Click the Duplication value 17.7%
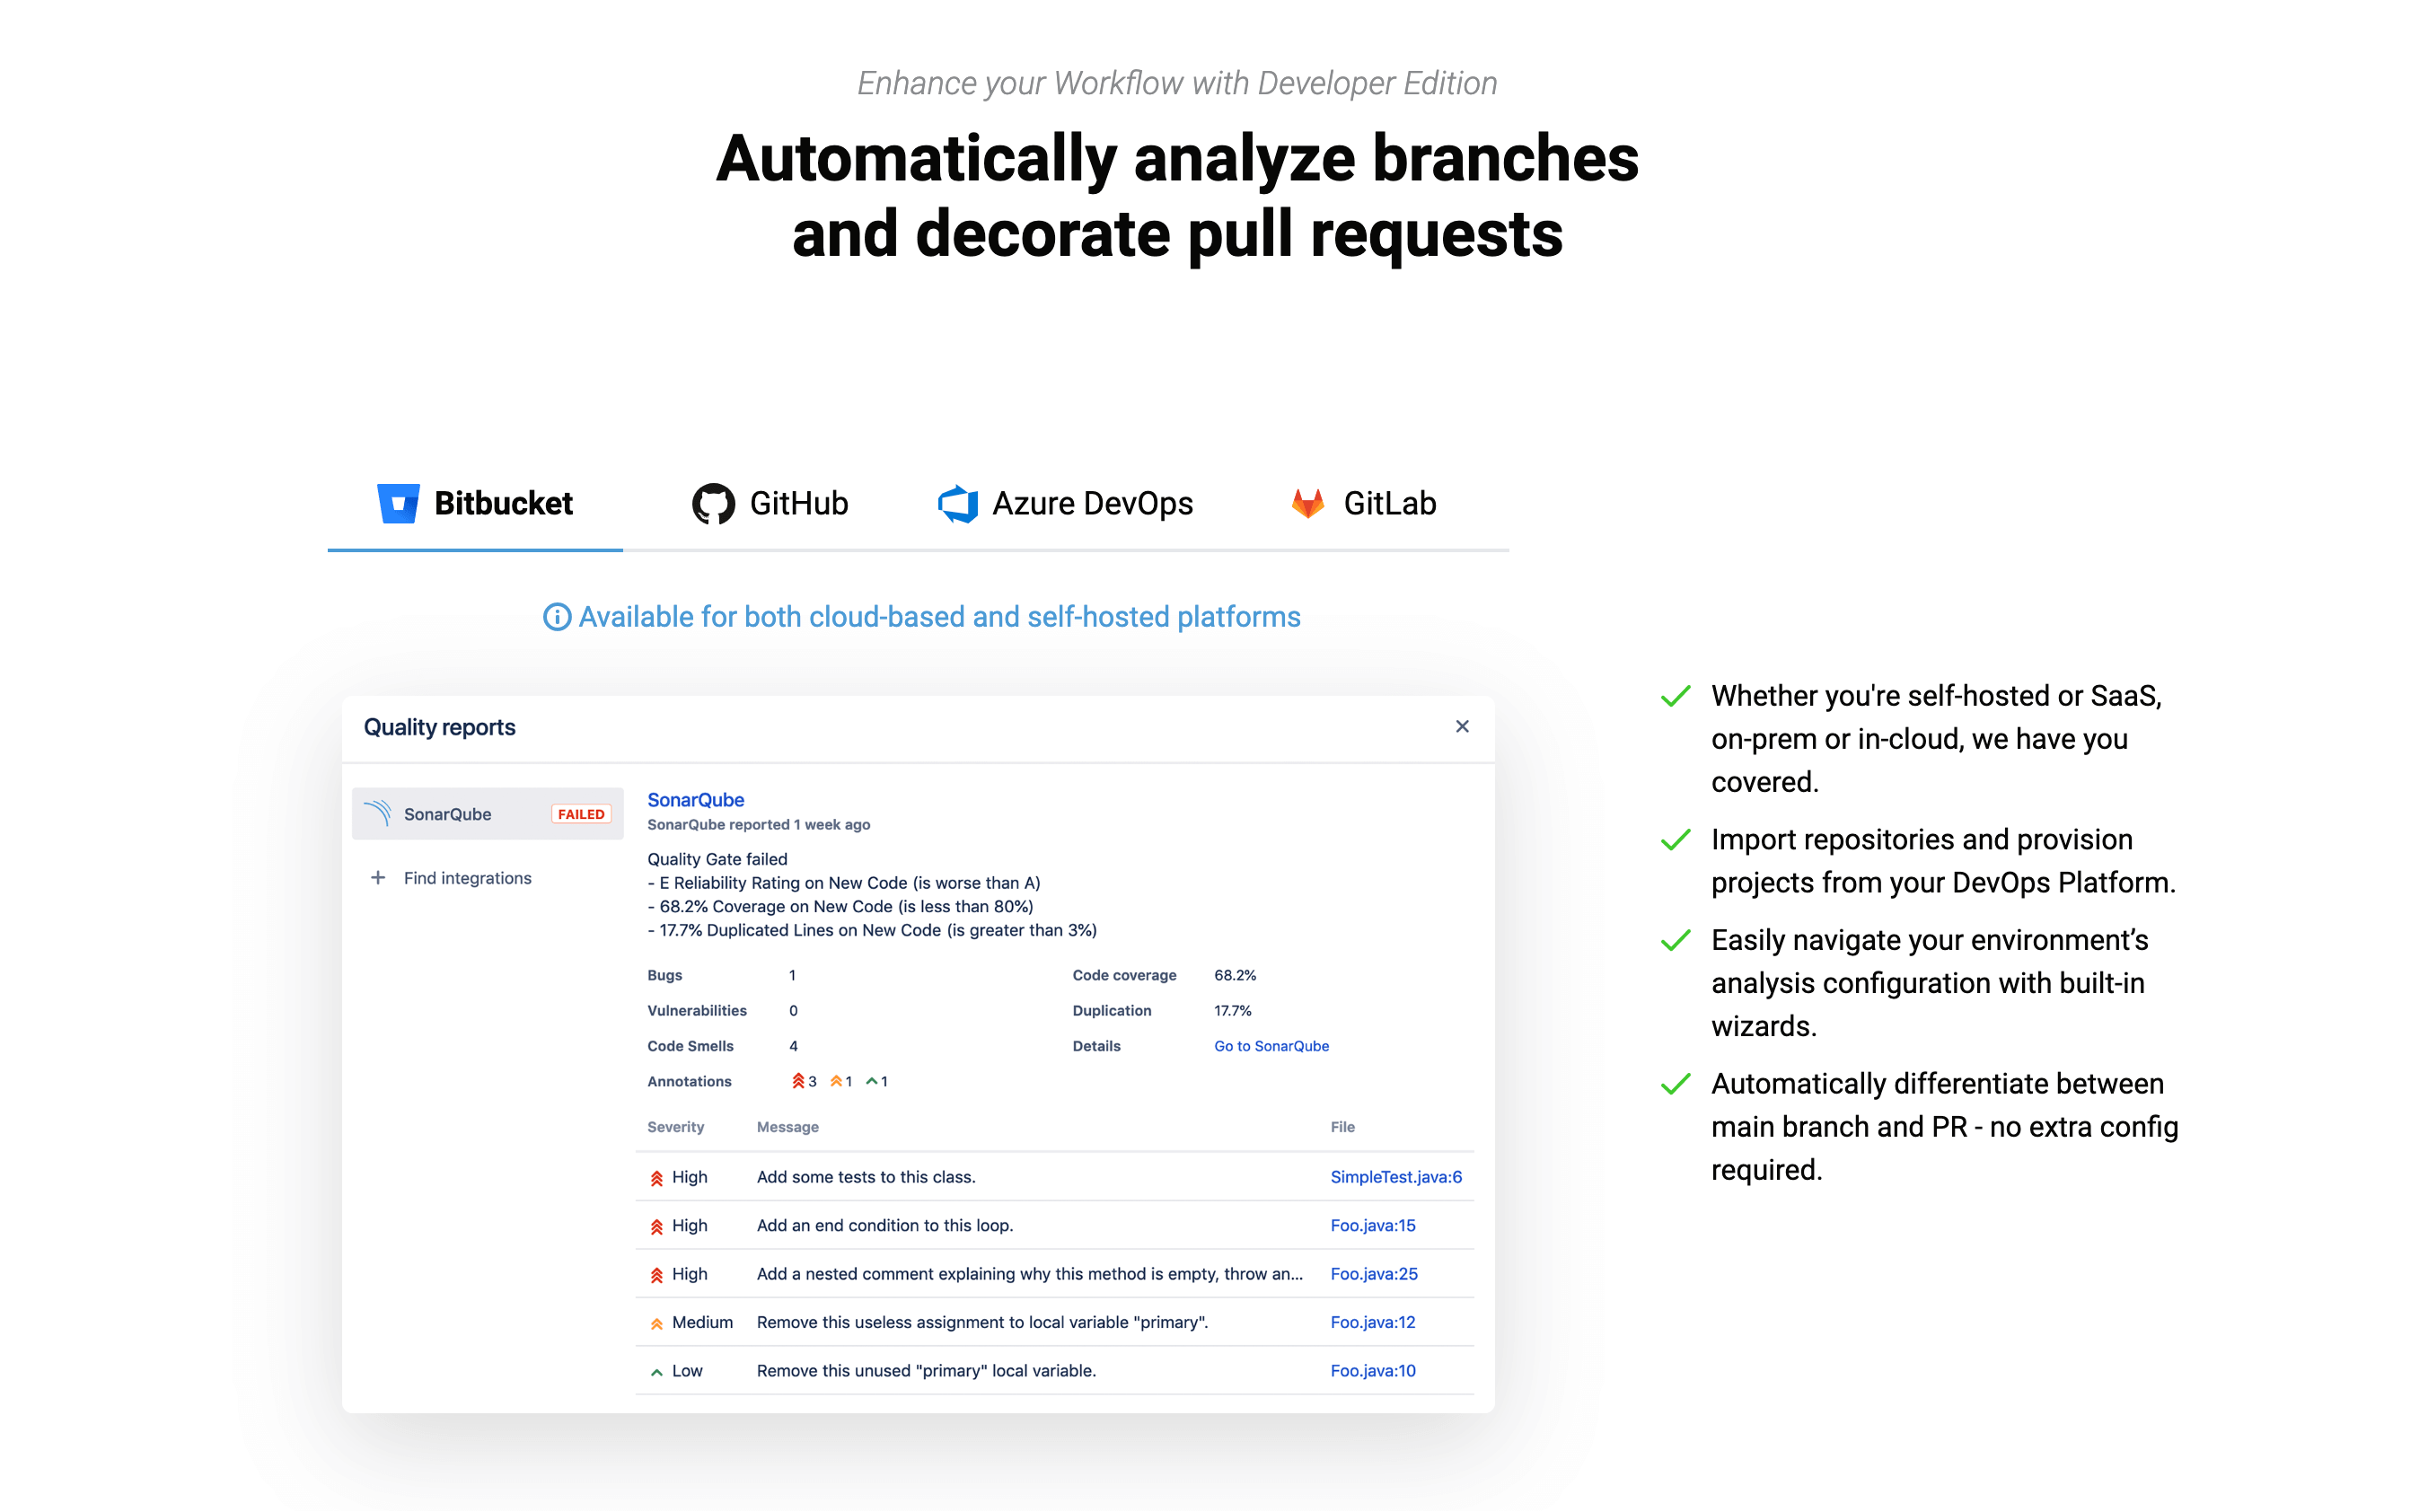2428x1512 pixels. pos(1233,1011)
